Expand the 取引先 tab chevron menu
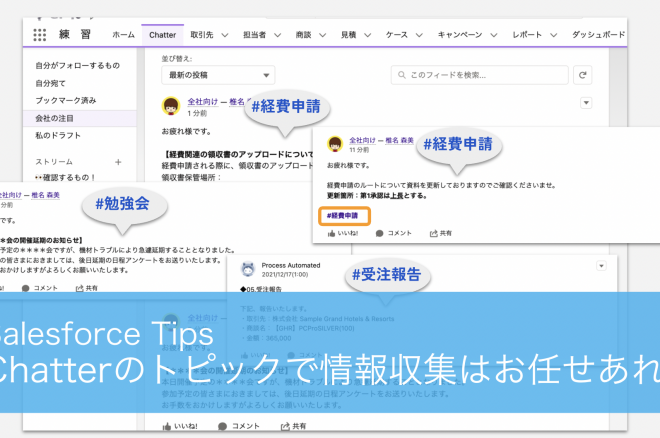Viewport: 660px width, 438px height. tap(225, 35)
